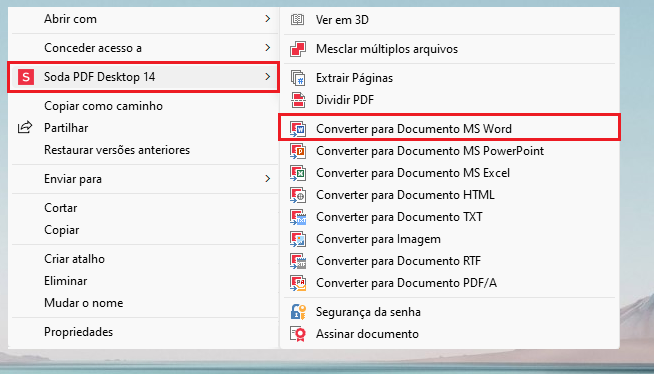Screen dimensions: 654x374
Task: Click the PowerPoint conversion icon
Action: pos(298,151)
